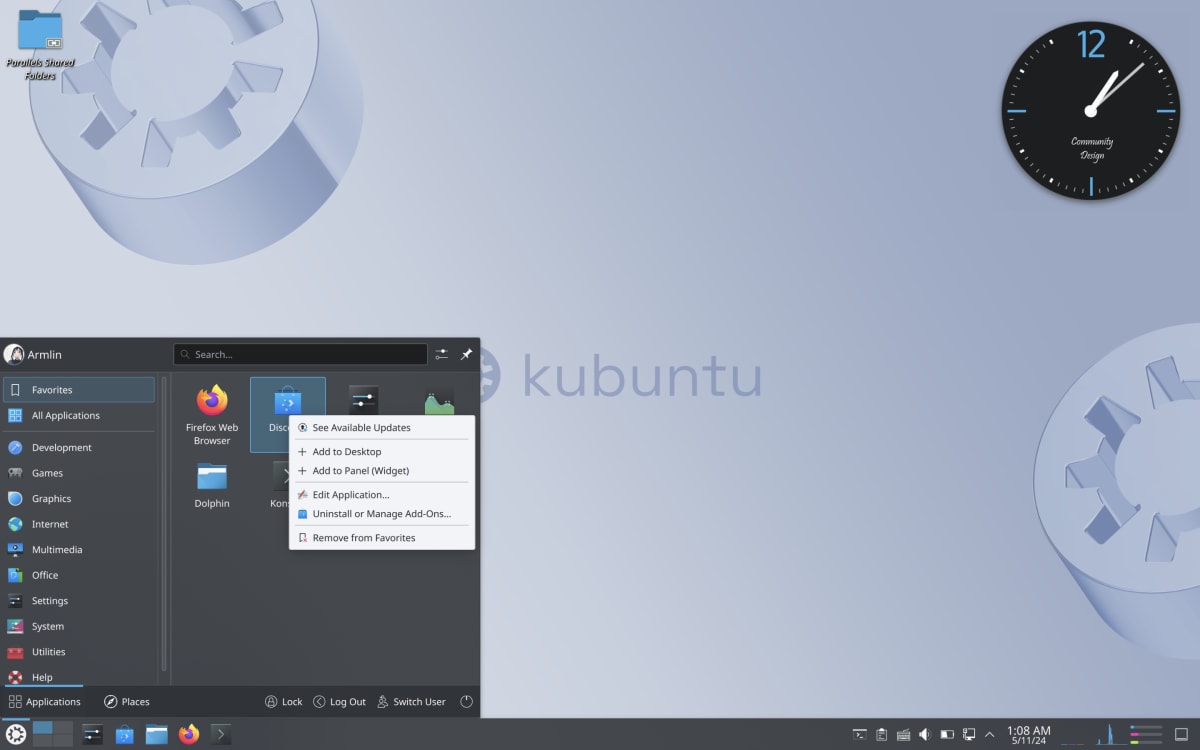
Task: Open the network connections tray icon
Action: (969, 735)
